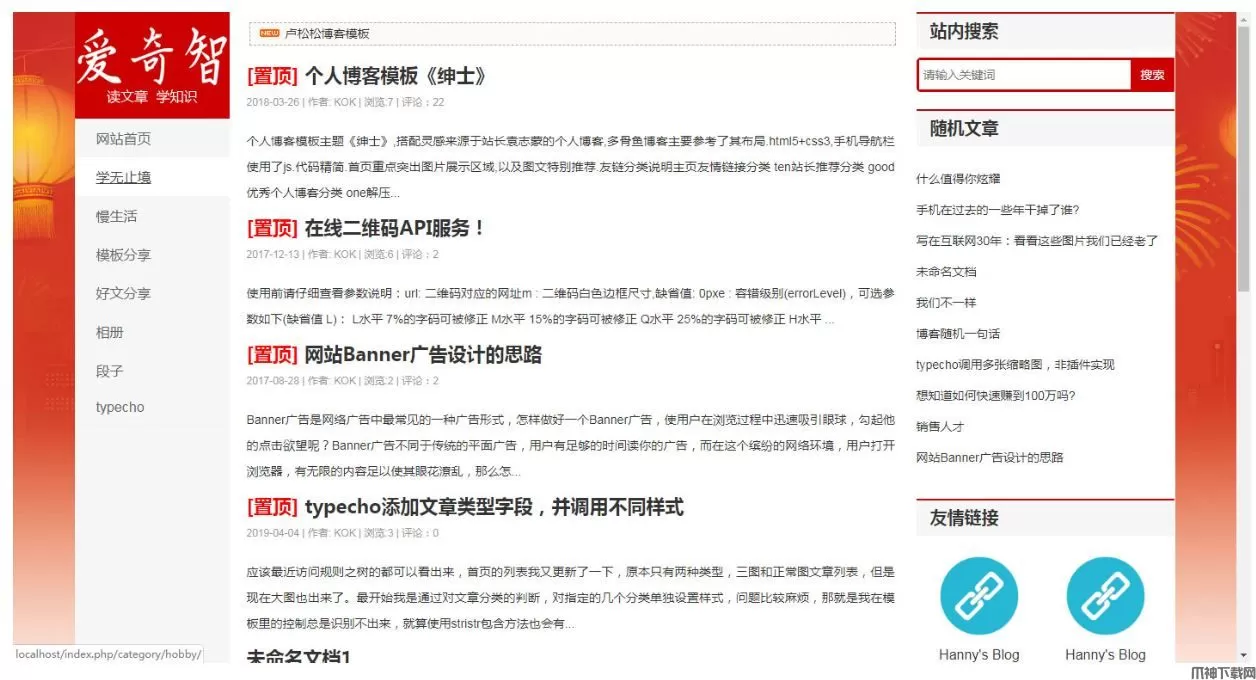This screenshot has width=1256, height=680.
Task: Open the 好文分享 category
Action: click(124, 293)
